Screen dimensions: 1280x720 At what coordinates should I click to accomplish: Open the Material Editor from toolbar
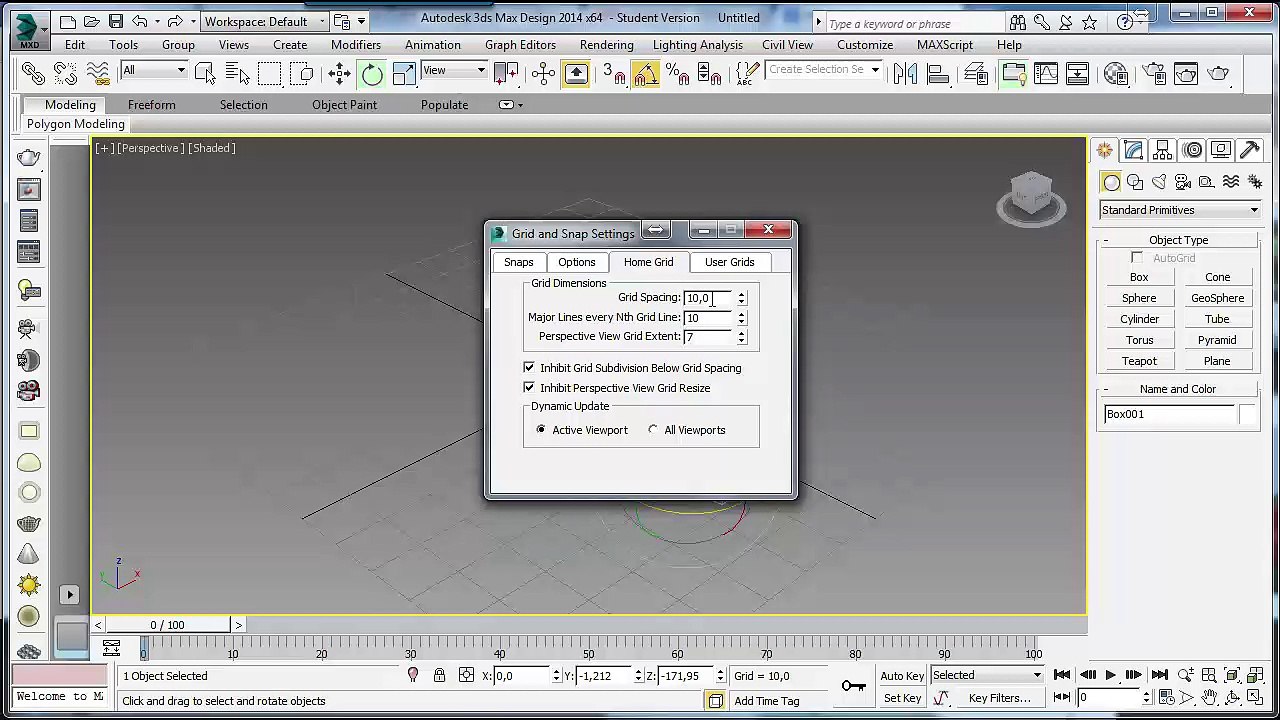click(x=1116, y=73)
